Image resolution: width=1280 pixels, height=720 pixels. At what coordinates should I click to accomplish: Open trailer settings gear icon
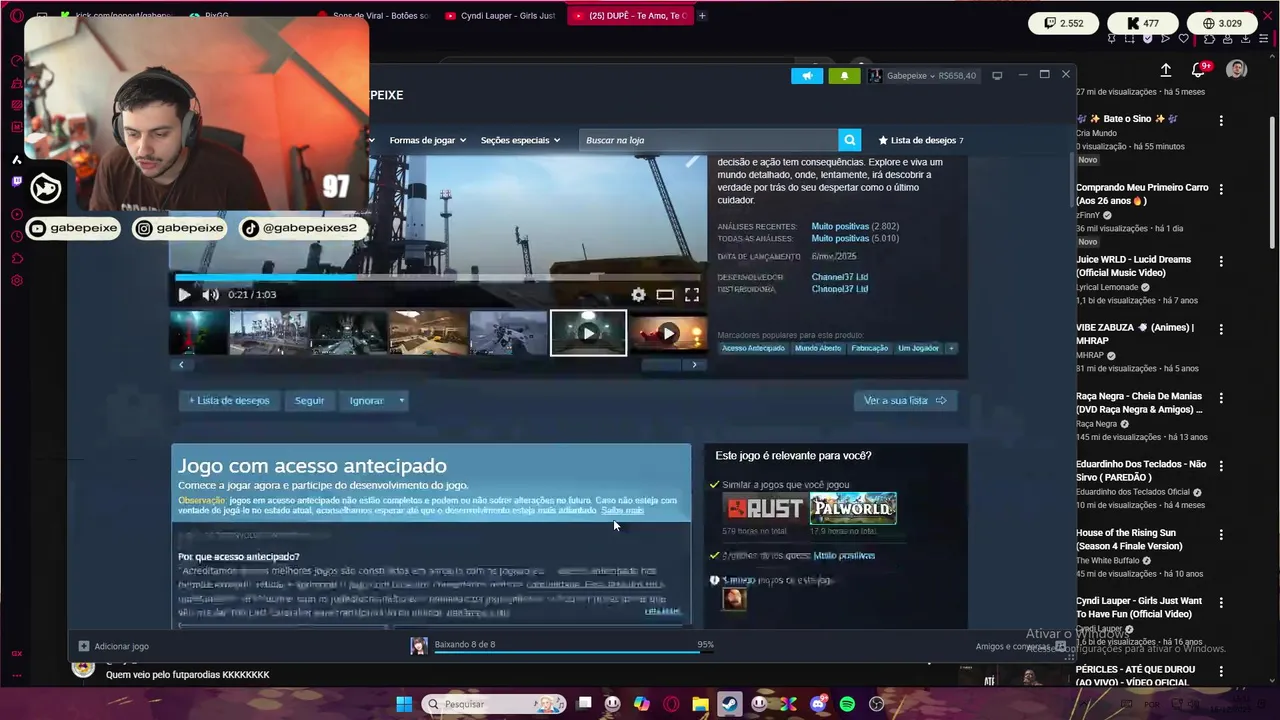[638, 295]
